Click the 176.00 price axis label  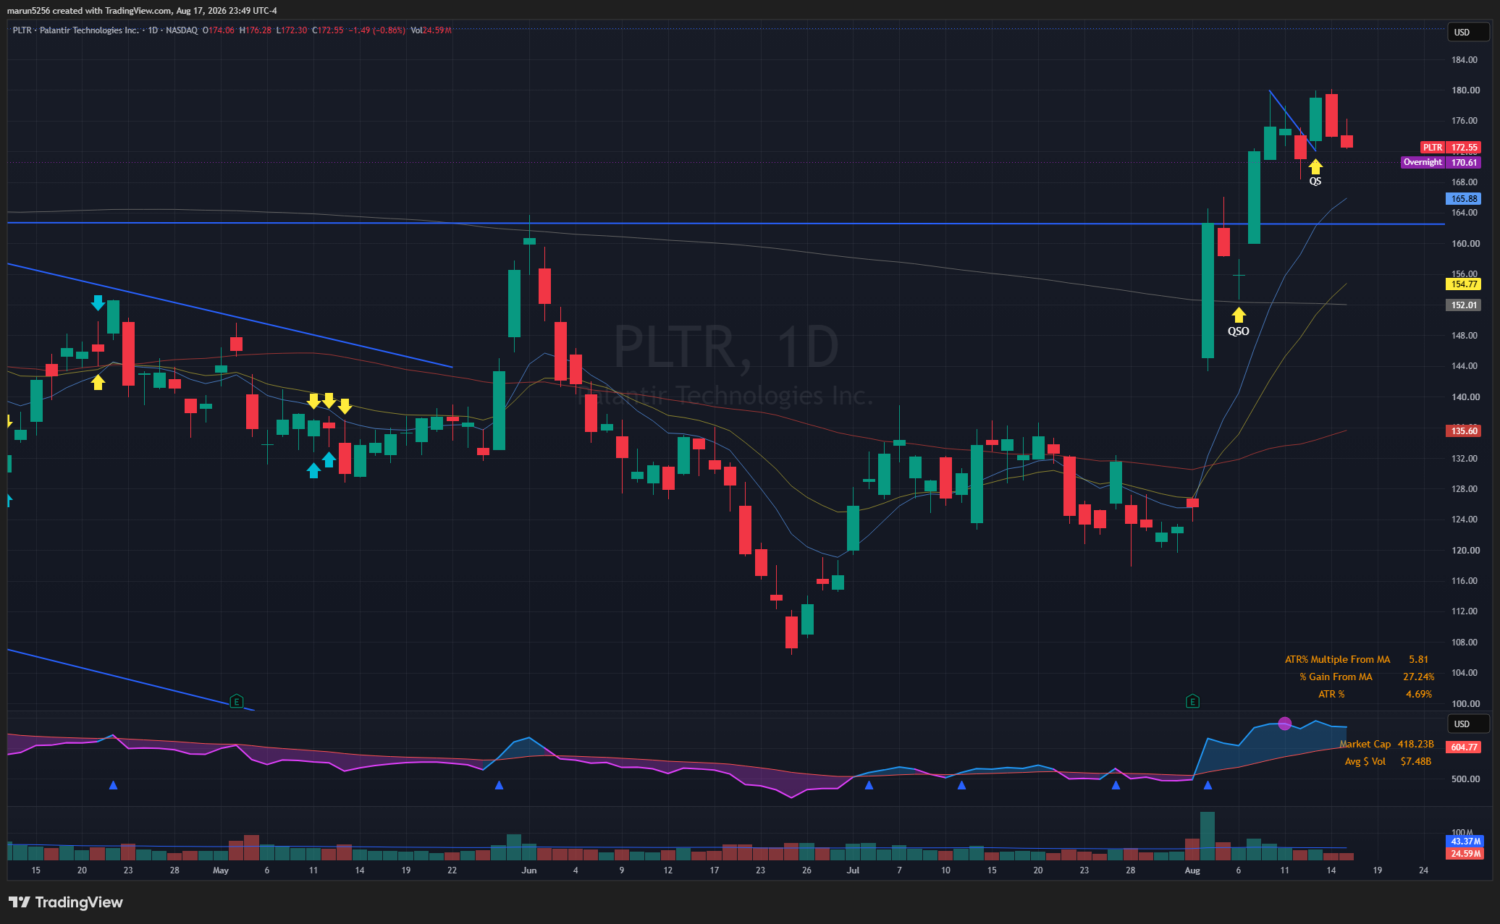pos(1464,121)
